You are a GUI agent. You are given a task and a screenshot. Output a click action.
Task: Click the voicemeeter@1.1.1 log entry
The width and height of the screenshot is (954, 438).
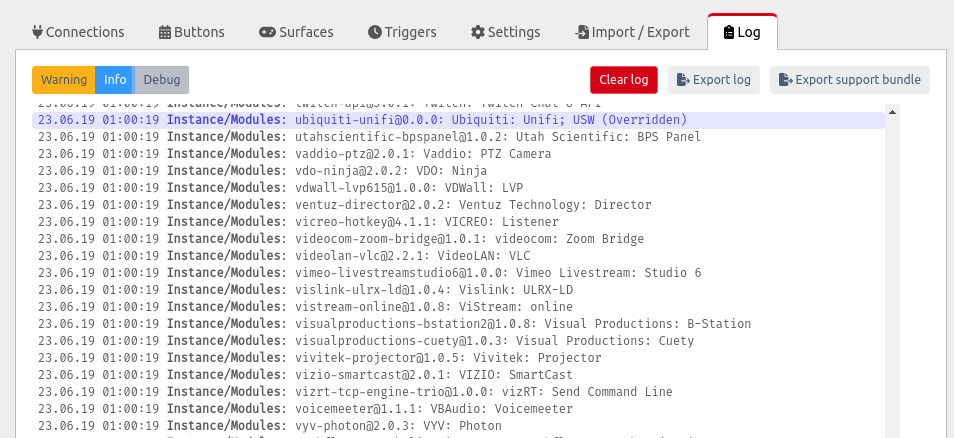[x=458, y=409]
